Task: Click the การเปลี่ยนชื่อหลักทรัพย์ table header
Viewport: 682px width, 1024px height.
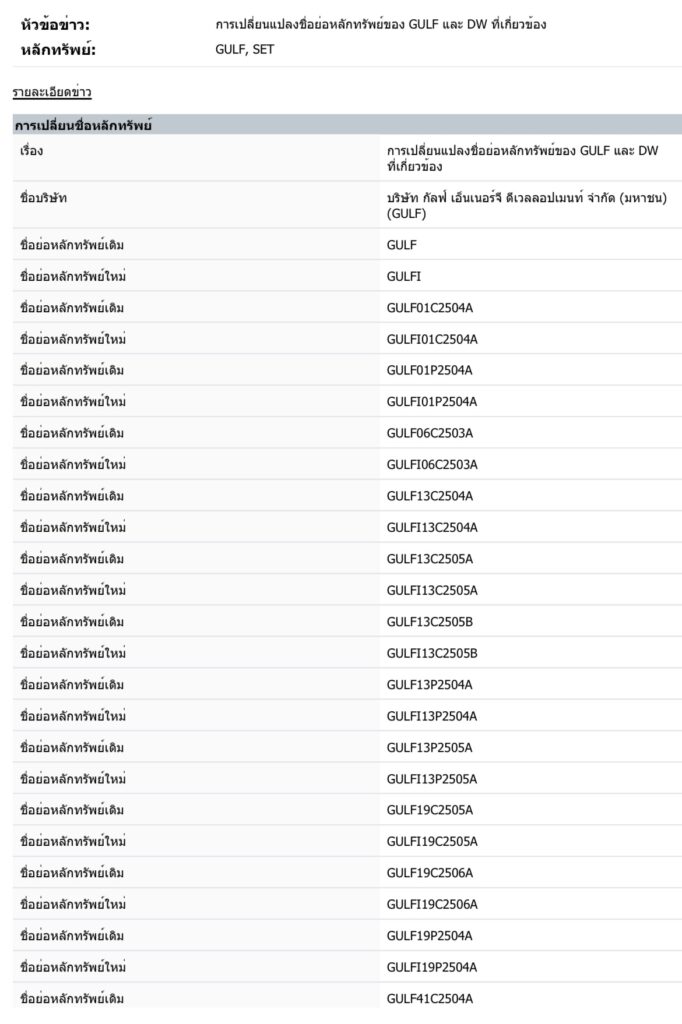Action: (x=82, y=125)
